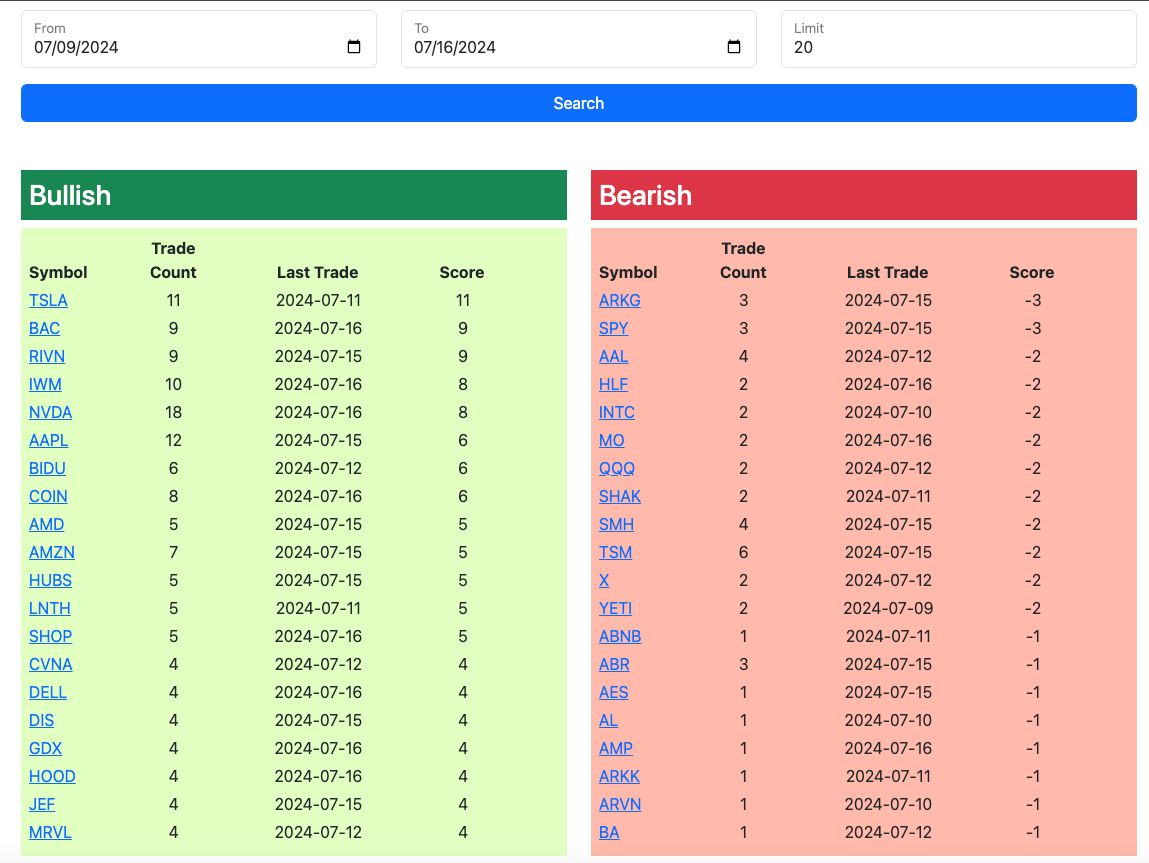This screenshot has height=863, width=1149.
Task: Click the Bearish table Symbol column header
Action: pos(629,273)
